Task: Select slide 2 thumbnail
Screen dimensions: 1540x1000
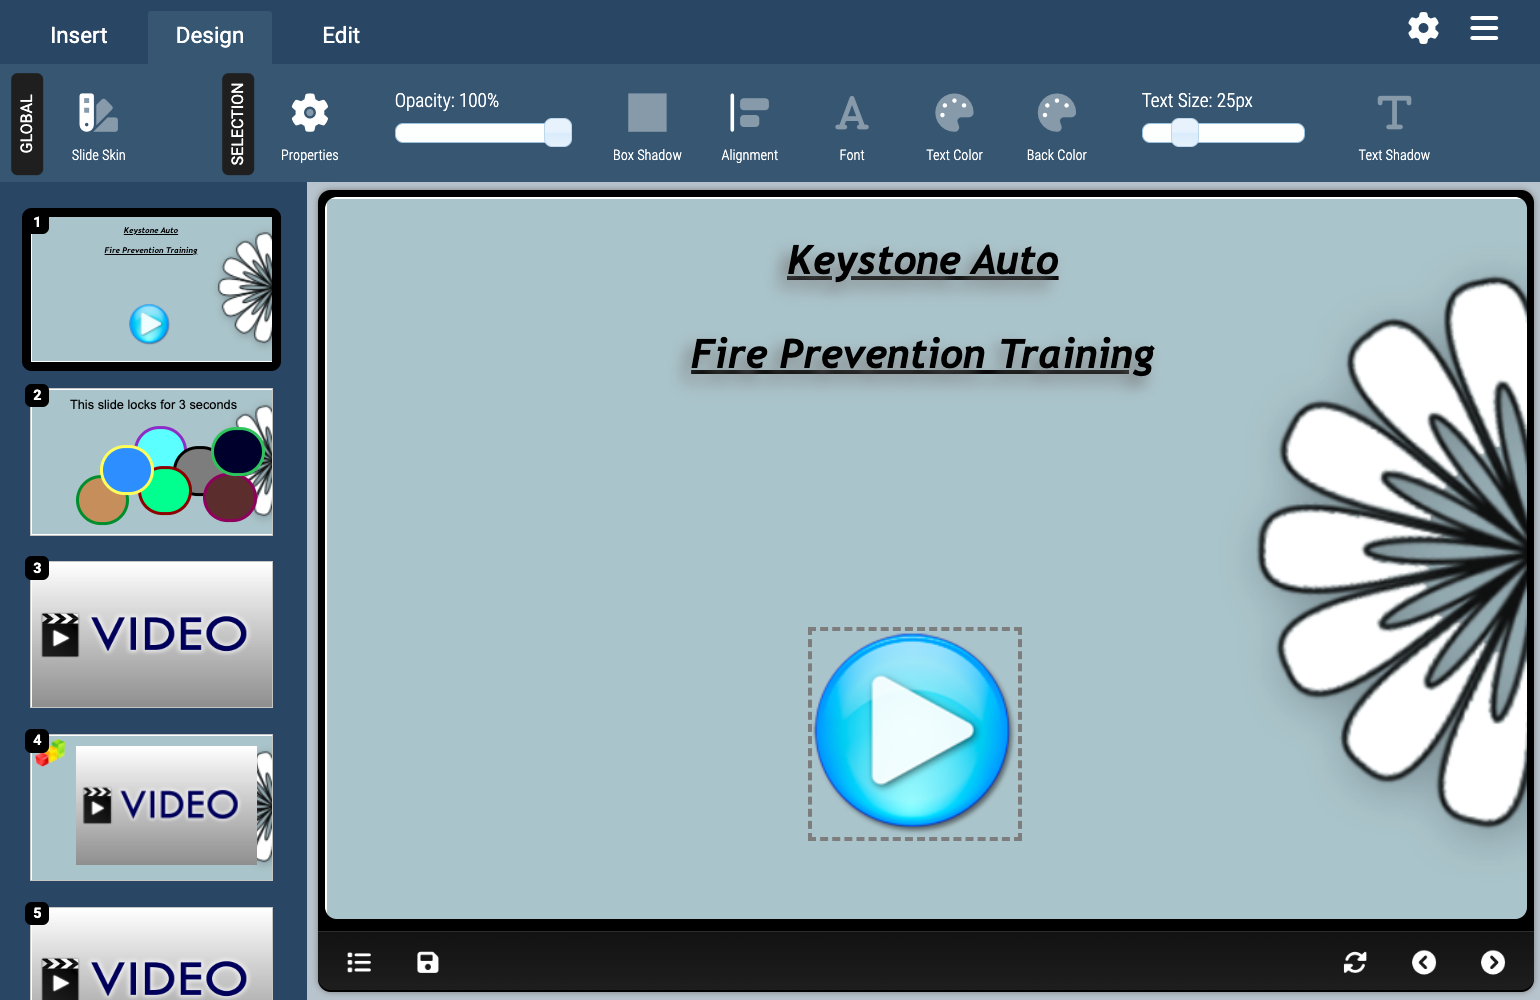Action: tap(152, 462)
